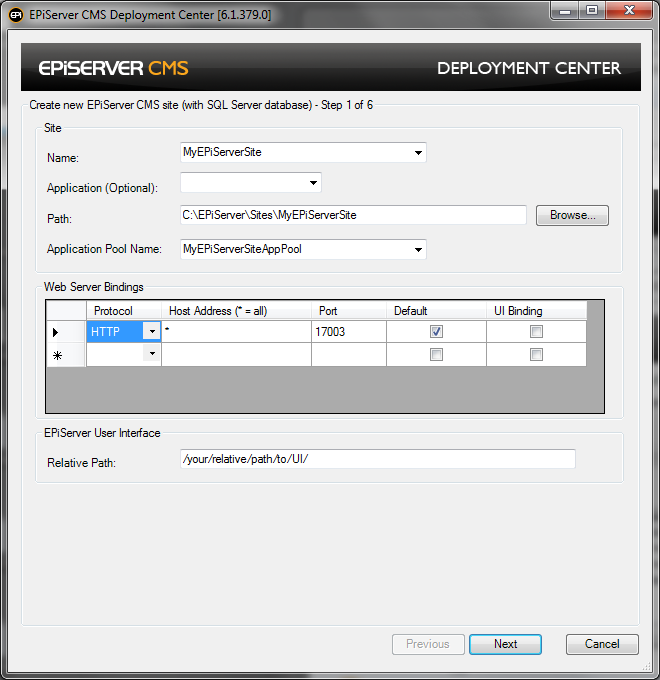660x680 pixels.
Task: Click the new row asterisk header
Action: pyautogui.click(x=55, y=355)
